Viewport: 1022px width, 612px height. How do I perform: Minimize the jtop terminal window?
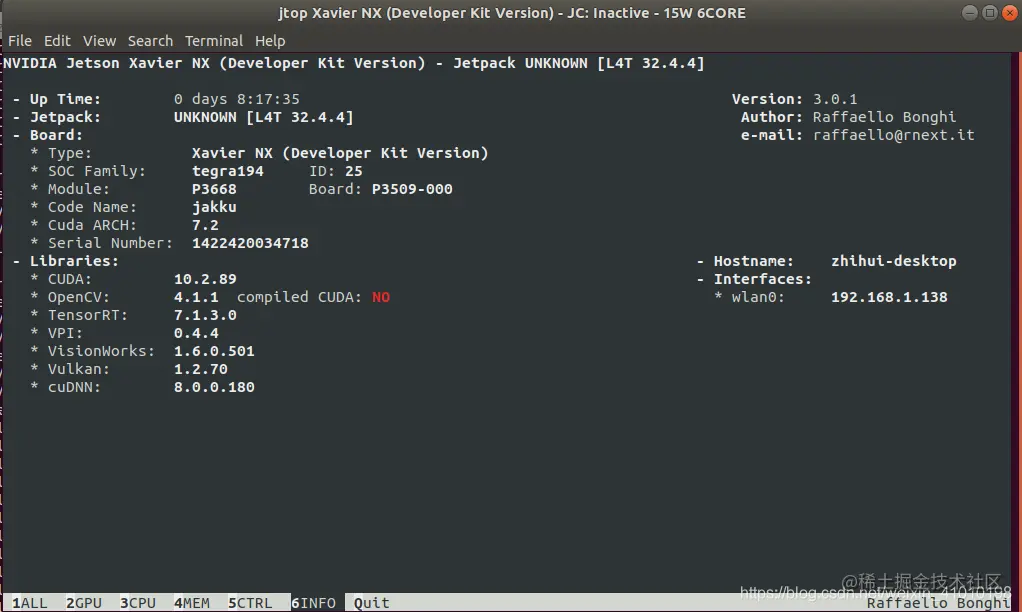pos(970,13)
